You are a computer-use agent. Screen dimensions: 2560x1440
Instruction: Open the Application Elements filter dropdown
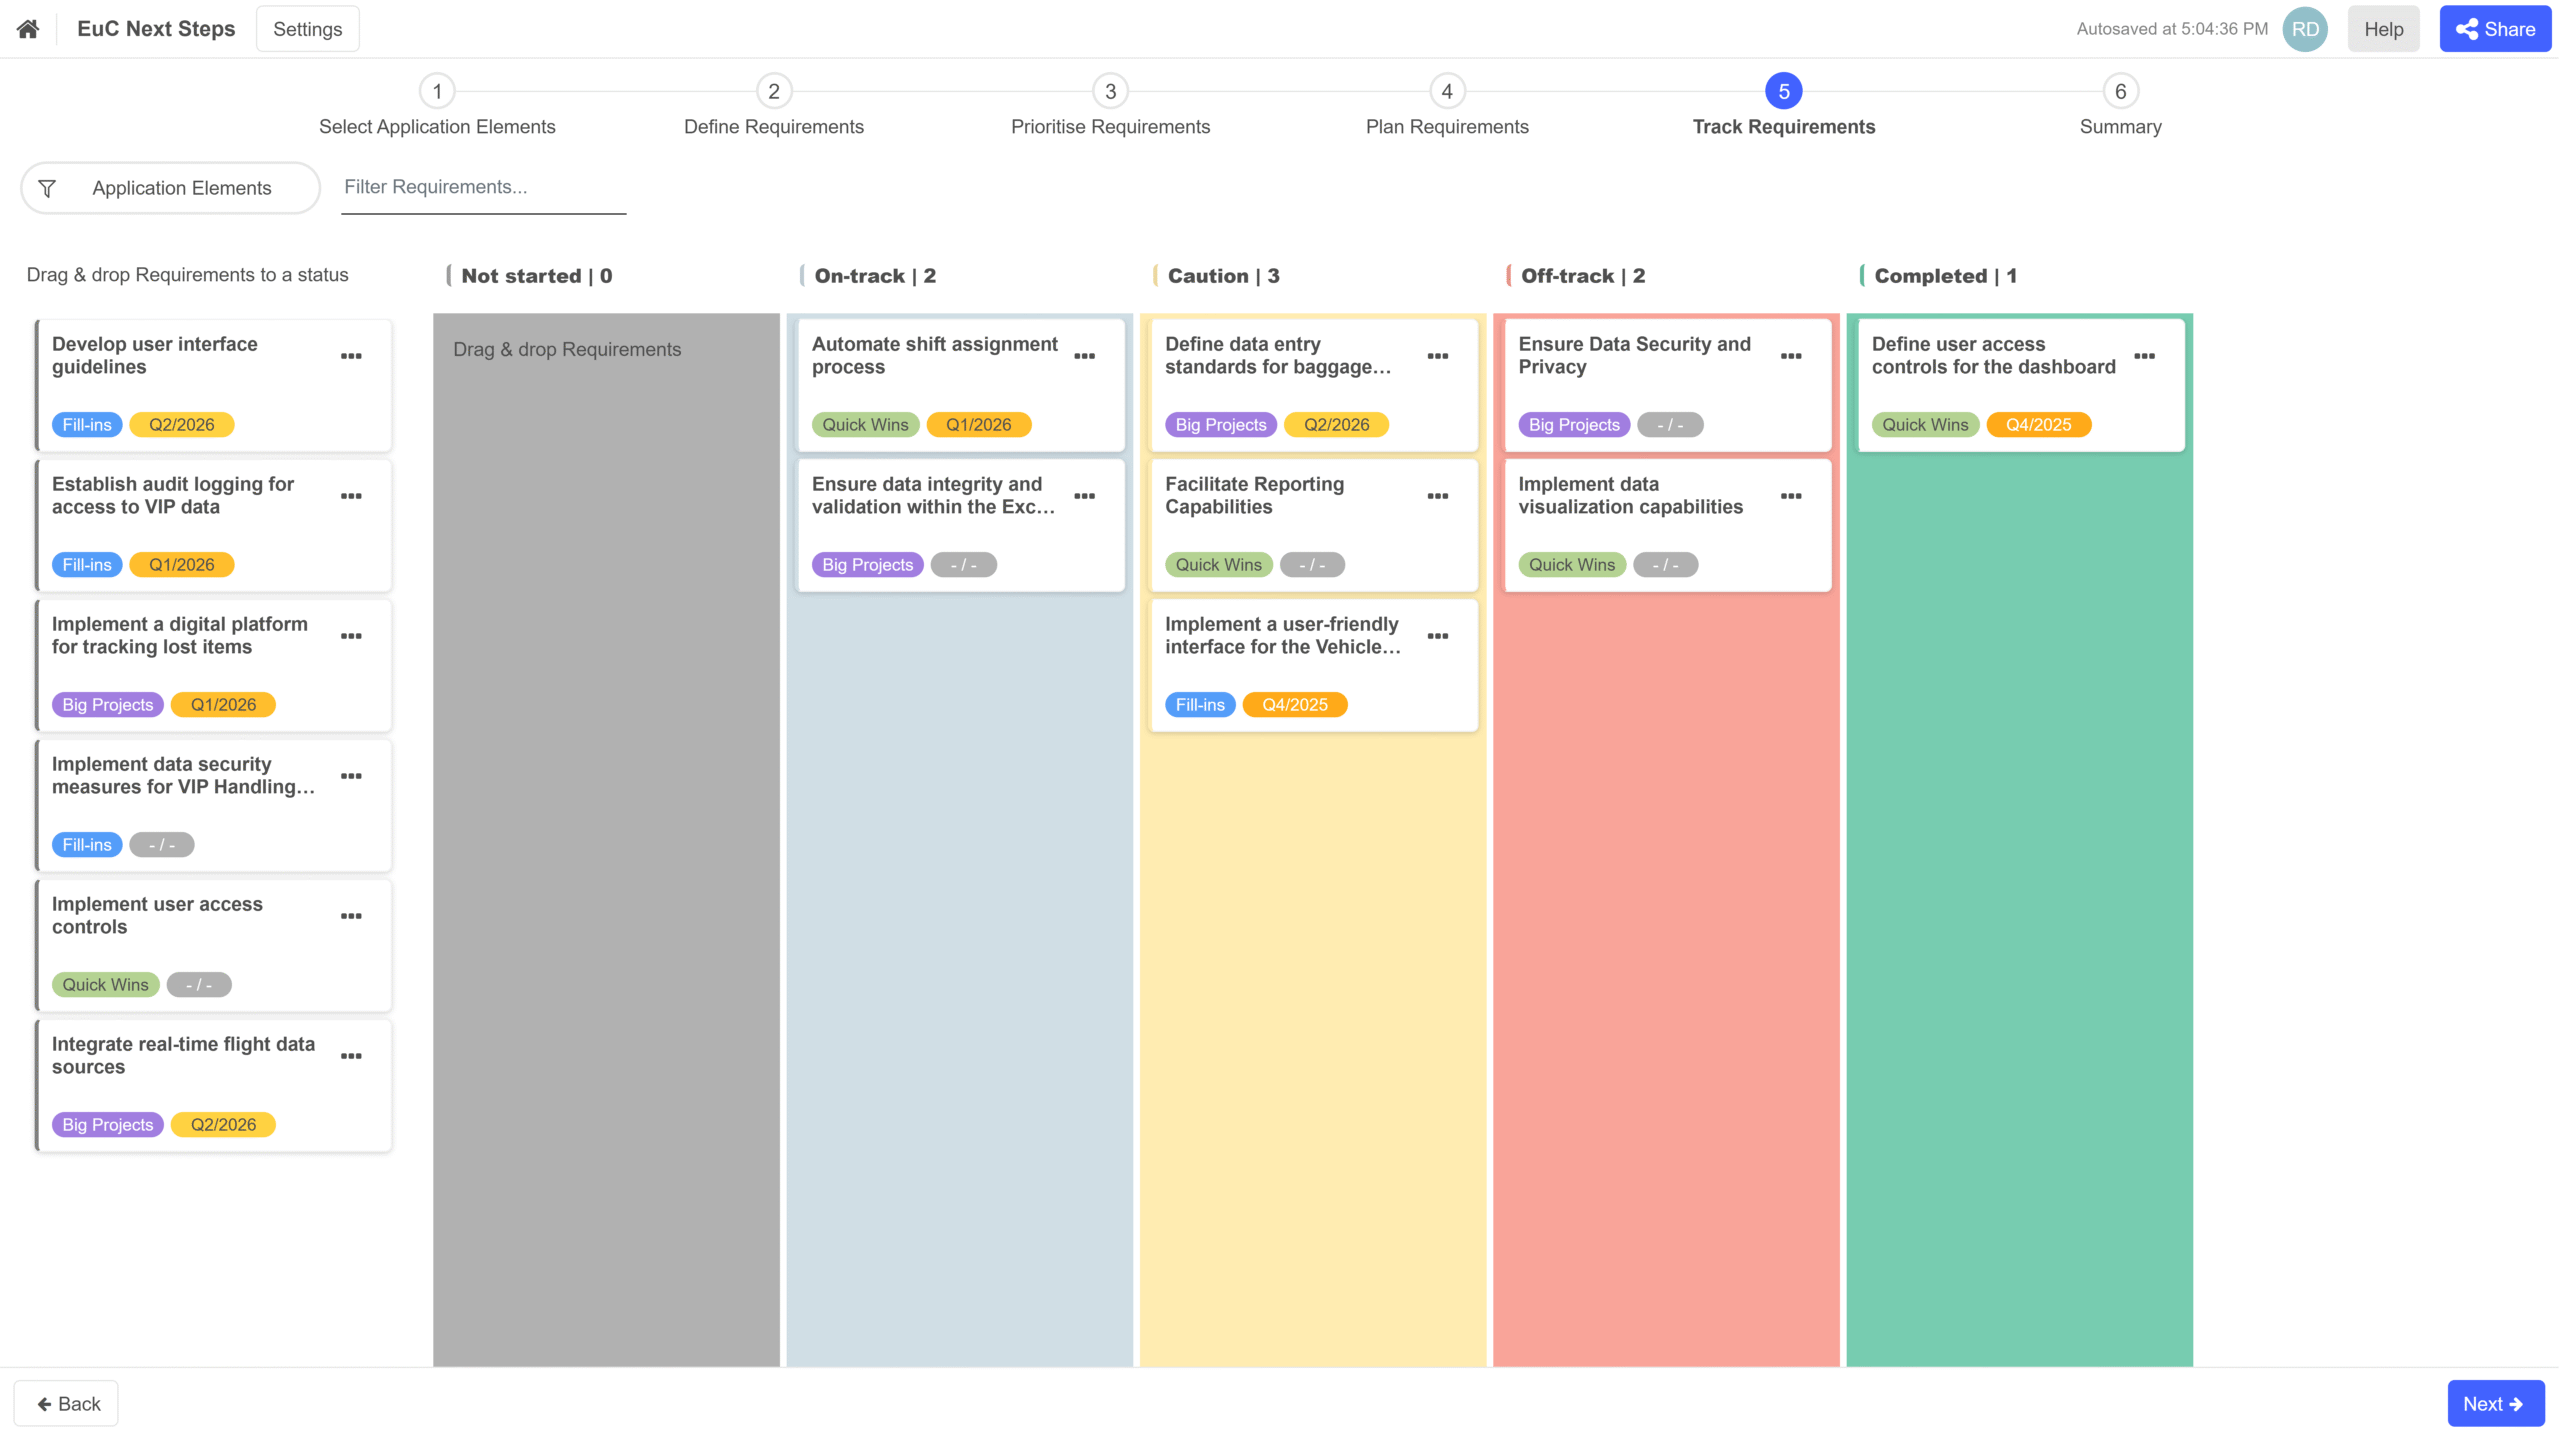170,188
